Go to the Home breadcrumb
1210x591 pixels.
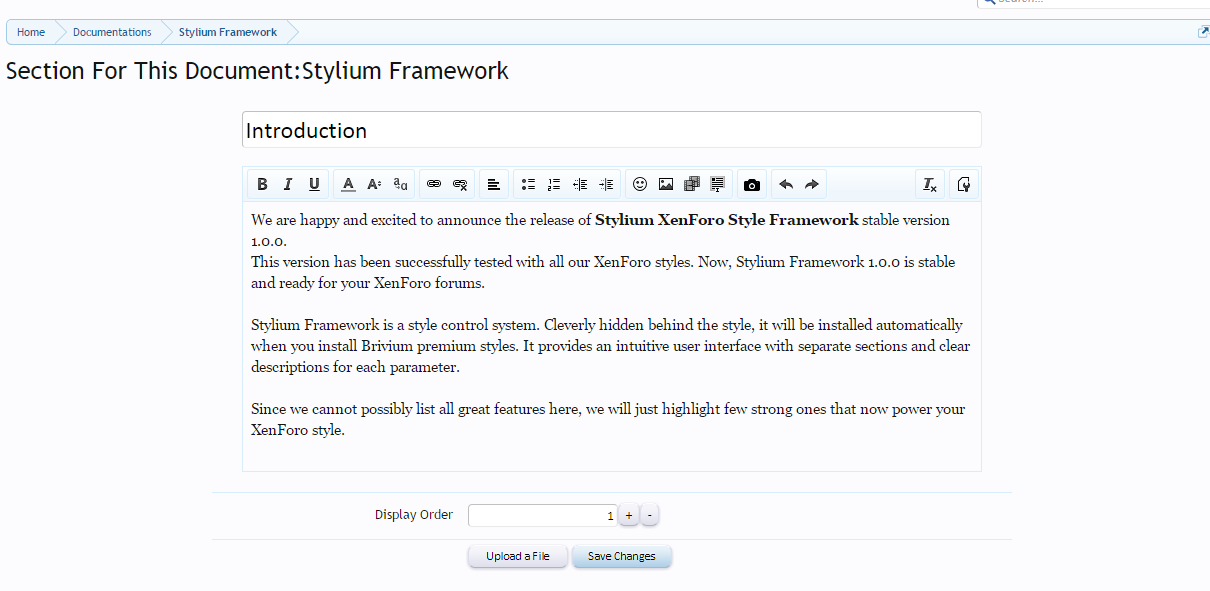[x=31, y=32]
